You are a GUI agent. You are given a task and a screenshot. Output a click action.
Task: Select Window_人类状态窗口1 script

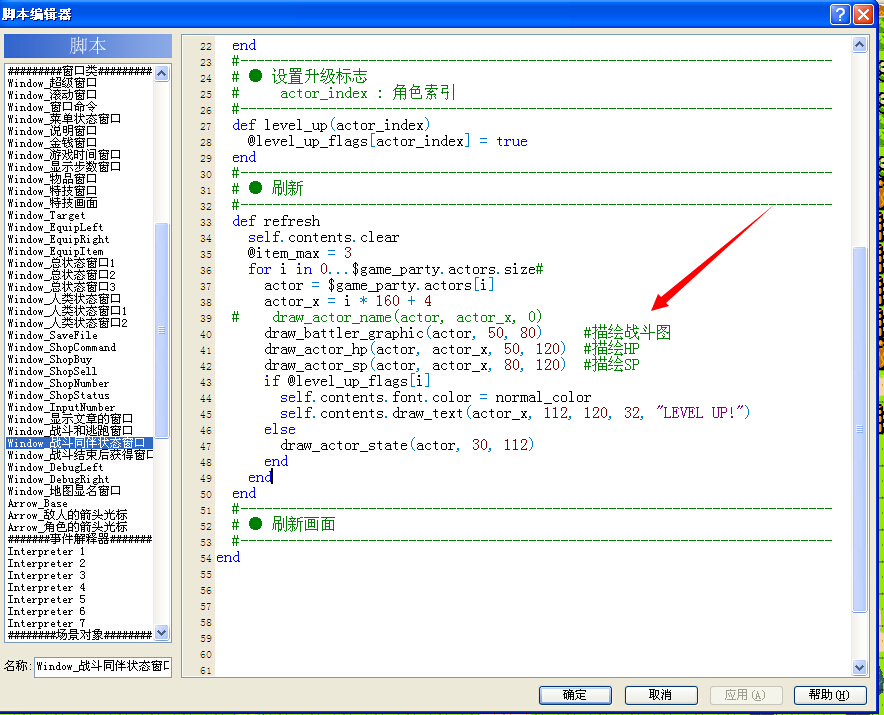67,311
